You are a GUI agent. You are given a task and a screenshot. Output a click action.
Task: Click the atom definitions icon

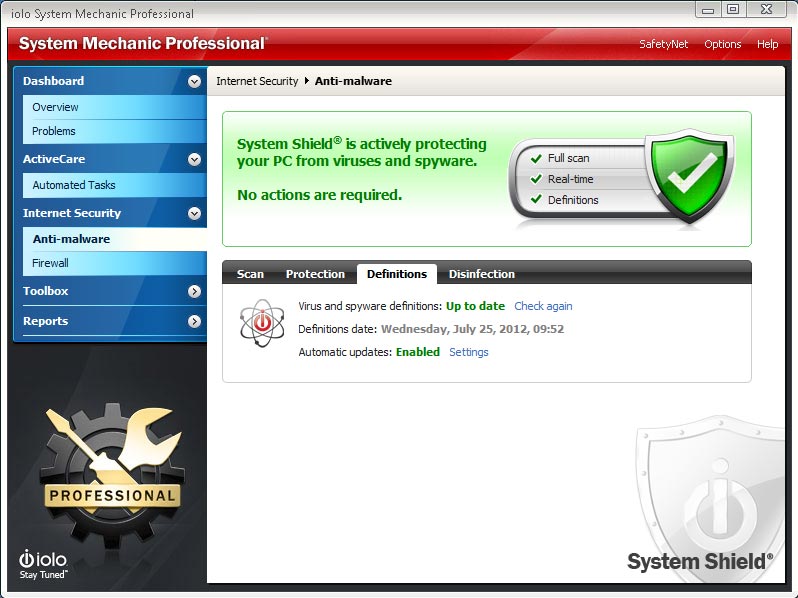coord(262,323)
